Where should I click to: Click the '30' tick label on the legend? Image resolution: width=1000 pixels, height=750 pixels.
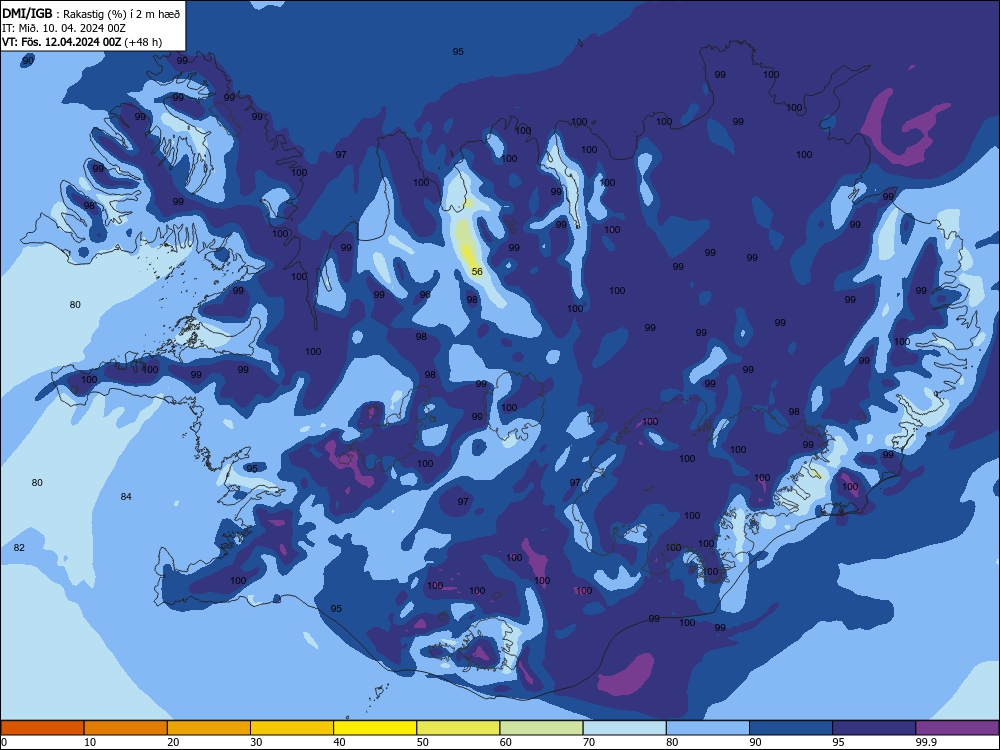(x=256, y=742)
